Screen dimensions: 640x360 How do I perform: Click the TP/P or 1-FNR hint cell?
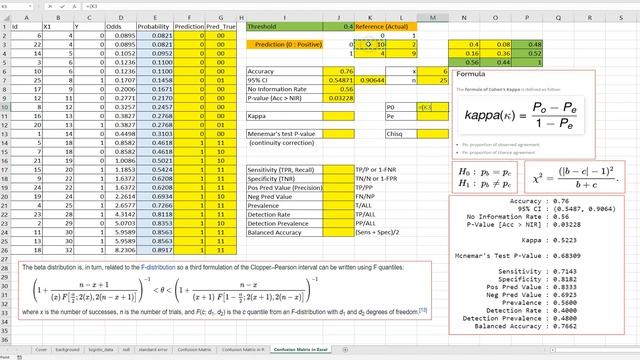click(x=376, y=169)
